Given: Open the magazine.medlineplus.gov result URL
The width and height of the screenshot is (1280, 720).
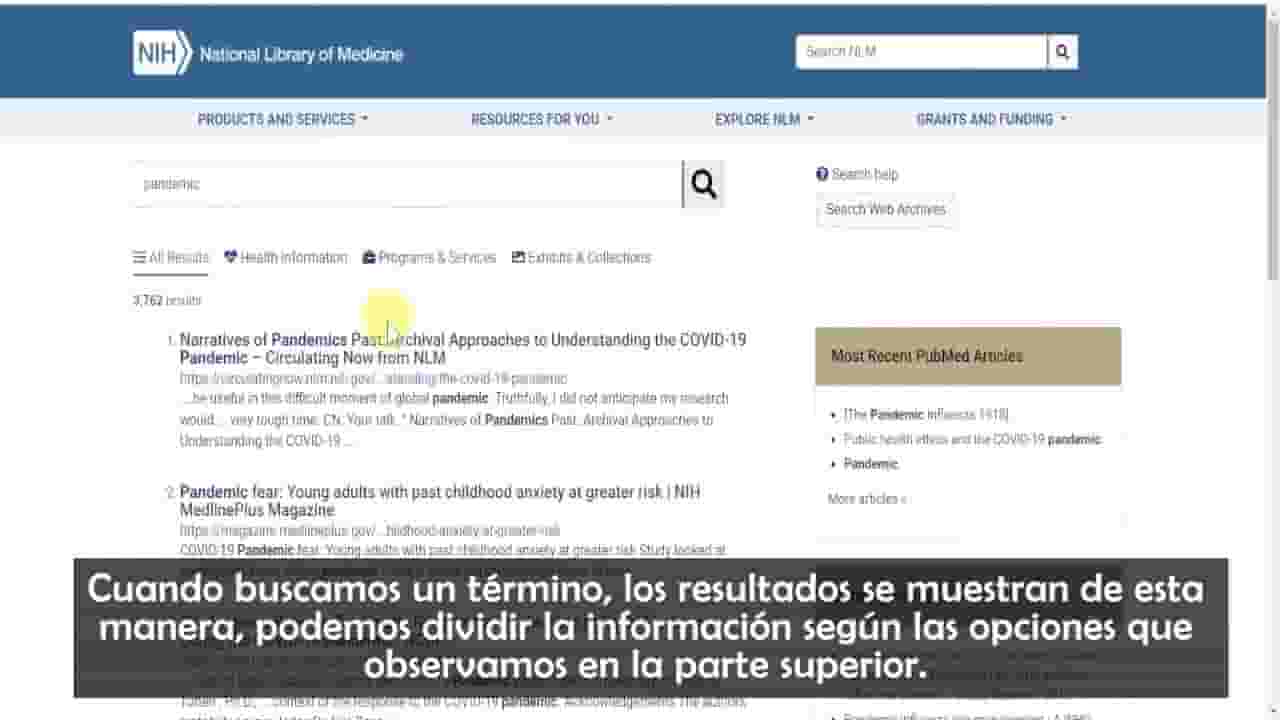Looking at the screenshot, I should pos(370,531).
